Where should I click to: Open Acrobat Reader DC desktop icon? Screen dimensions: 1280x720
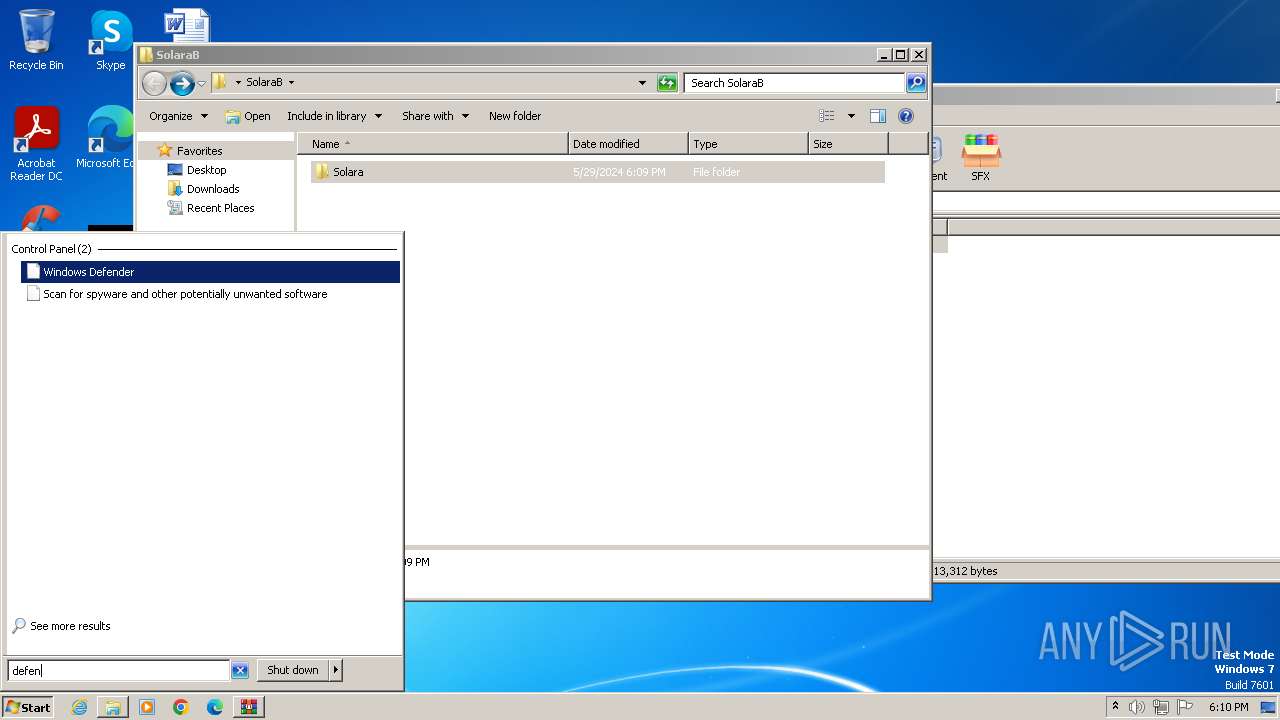[x=36, y=144]
